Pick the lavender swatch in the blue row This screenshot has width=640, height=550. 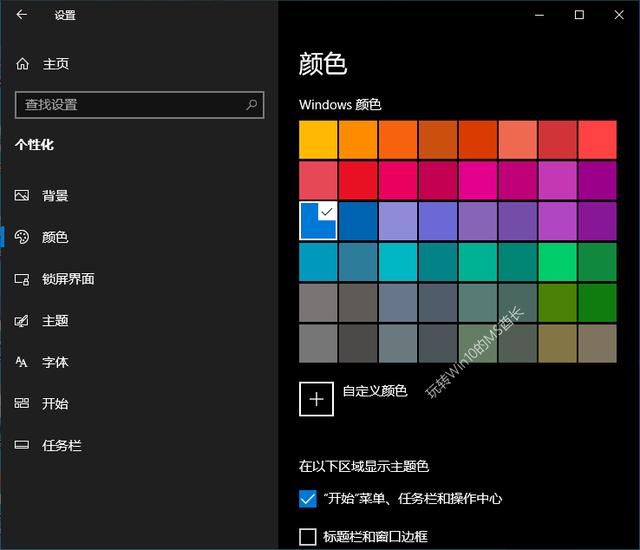(x=398, y=221)
